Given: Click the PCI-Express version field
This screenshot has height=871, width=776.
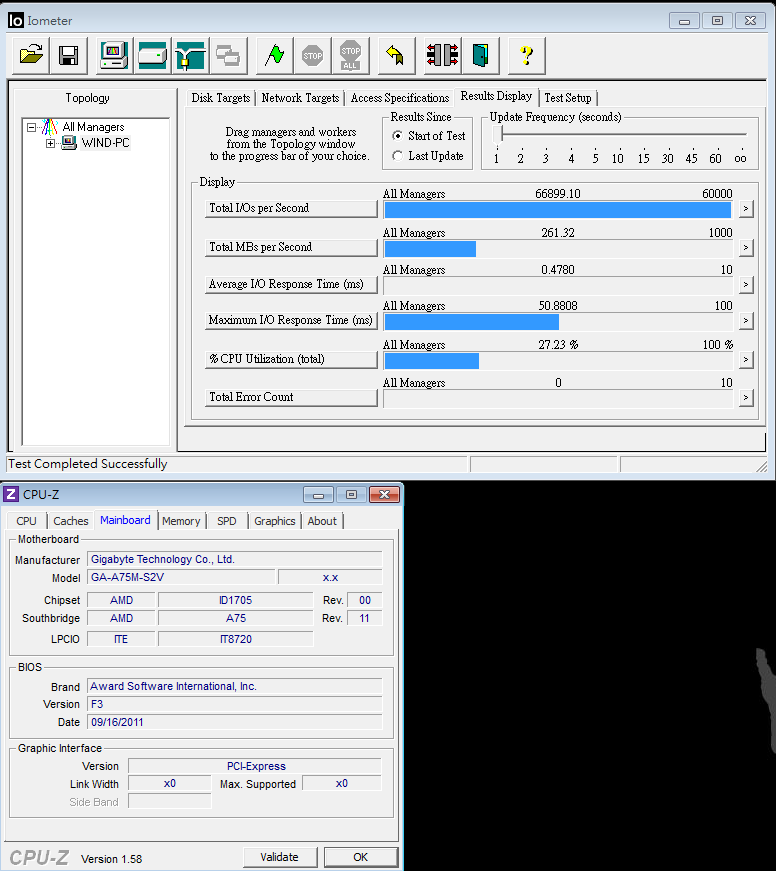Looking at the screenshot, I should tap(256, 767).
